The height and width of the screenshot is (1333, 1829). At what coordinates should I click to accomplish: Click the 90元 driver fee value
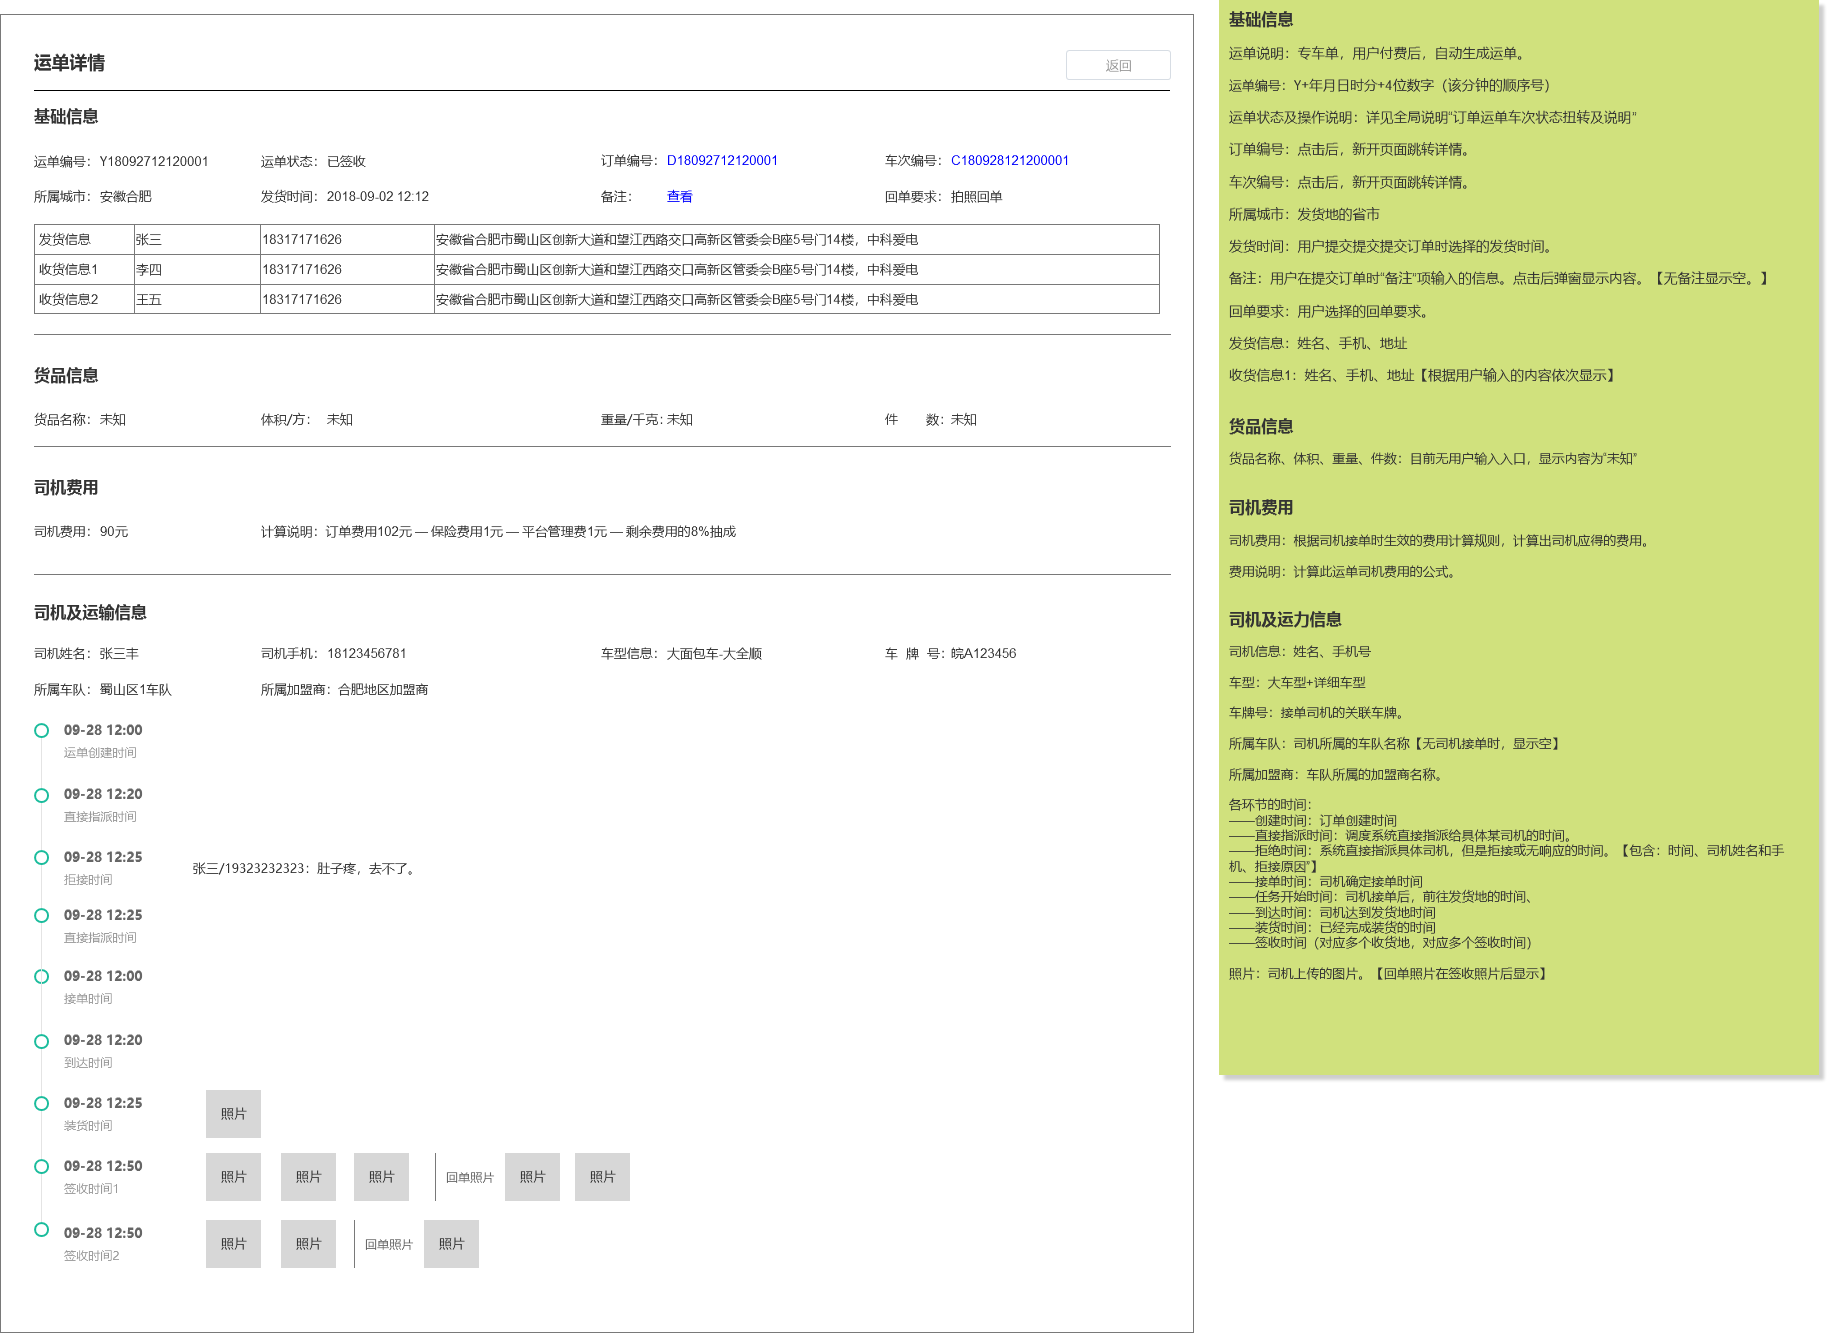[x=114, y=532]
